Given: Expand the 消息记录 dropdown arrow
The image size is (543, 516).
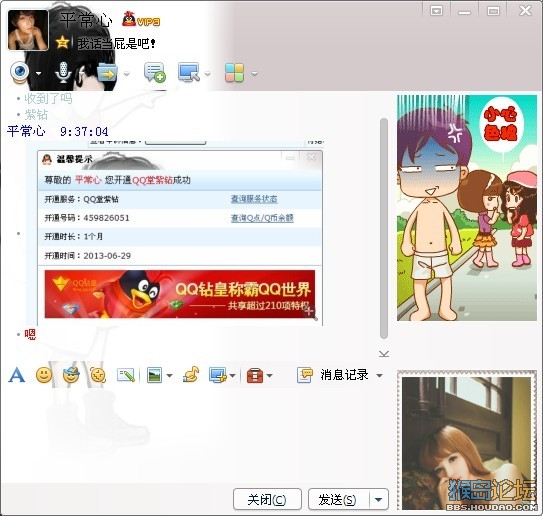Looking at the screenshot, I should (380, 375).
